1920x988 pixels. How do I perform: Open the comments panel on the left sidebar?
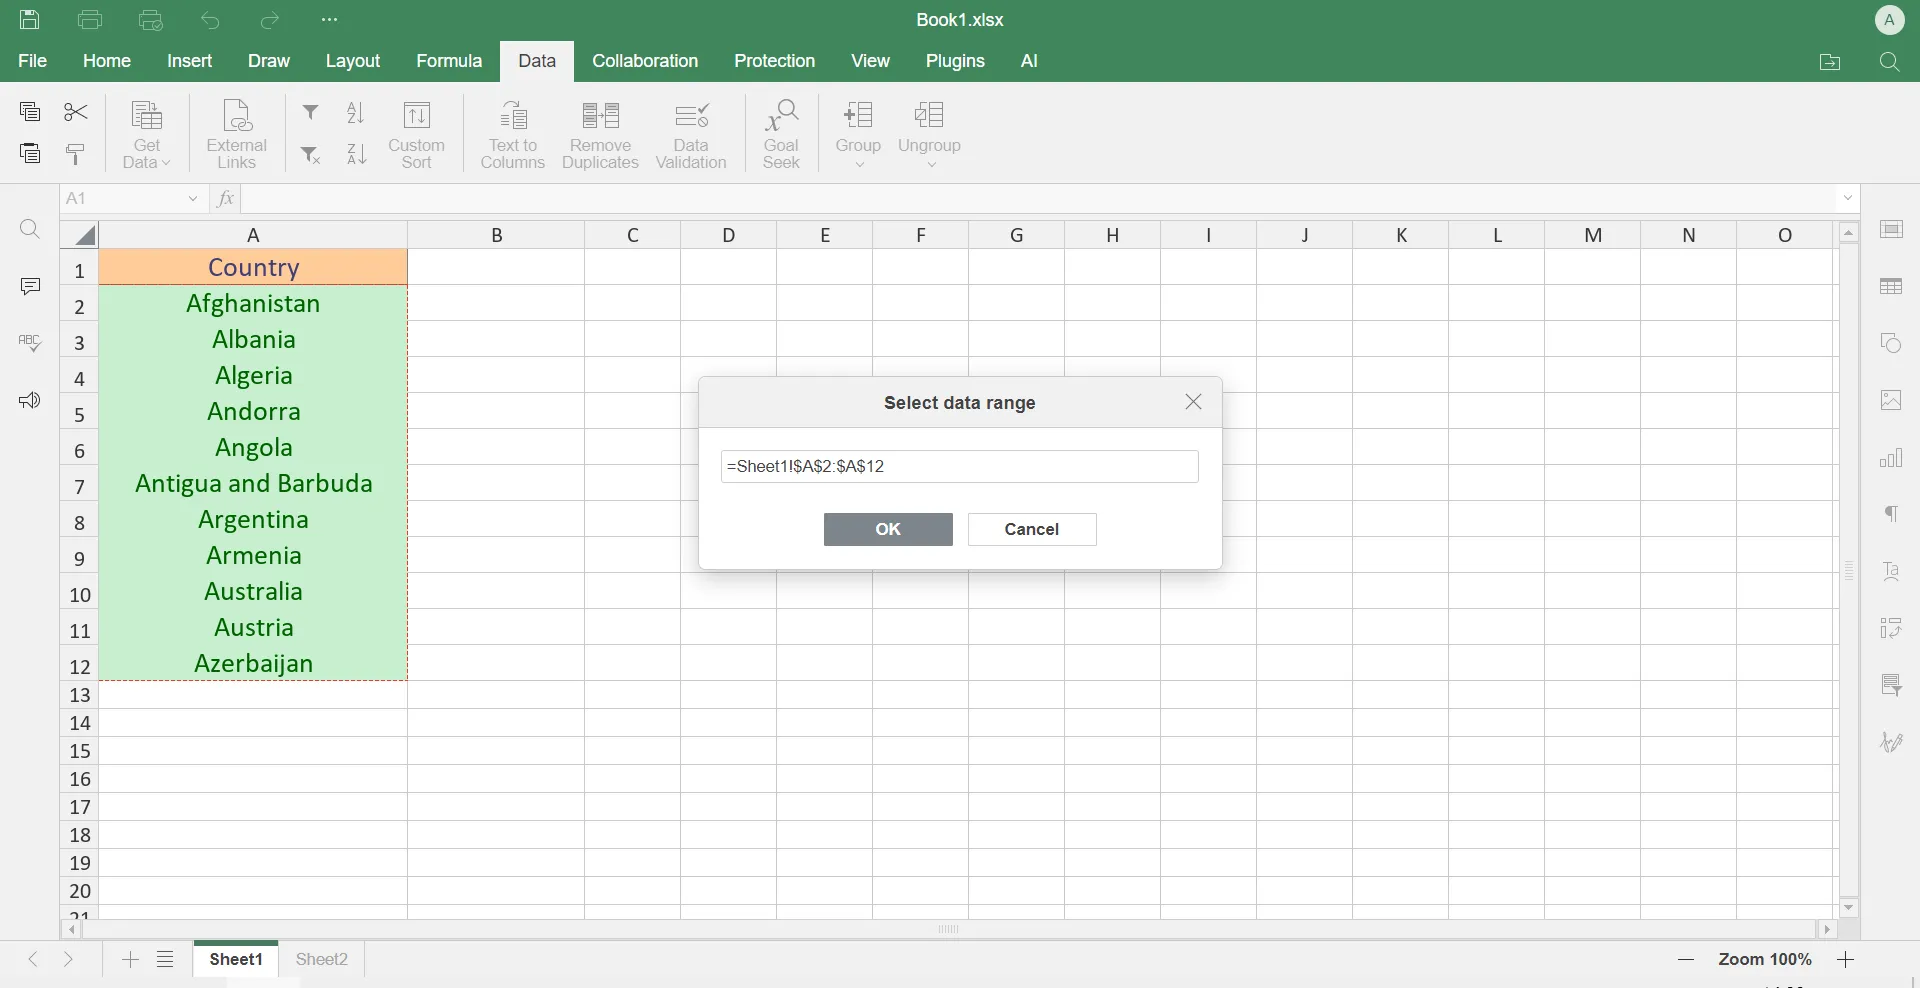[x=30, y=286]
